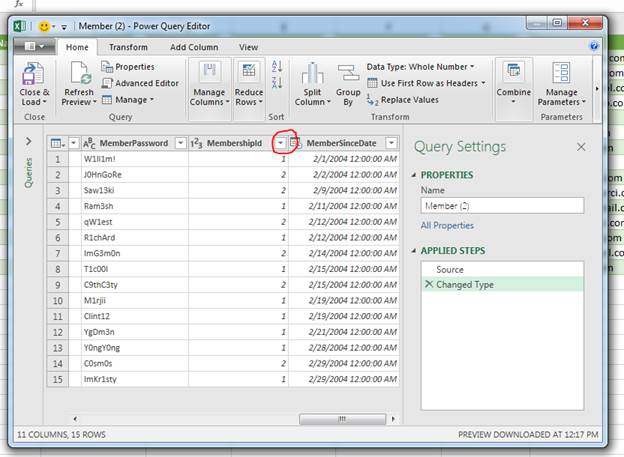
Task: Open the help question mark icon
Action: 594,46
